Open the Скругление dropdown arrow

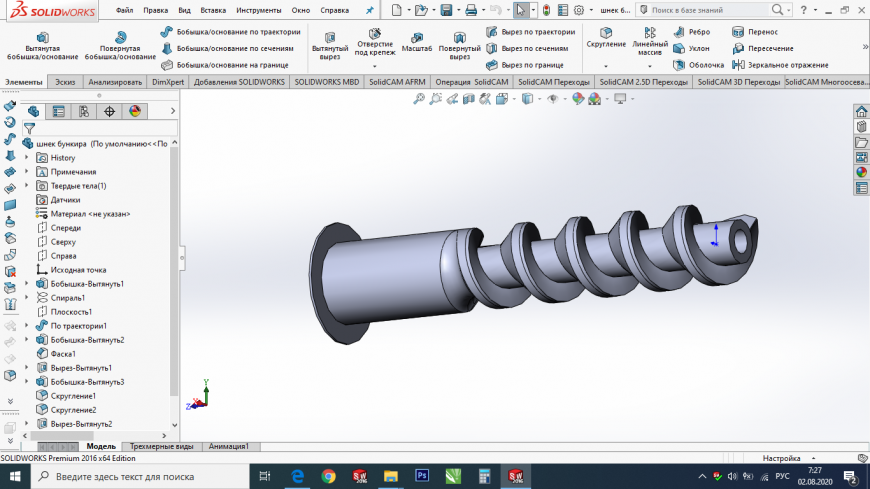coord(606,65)
